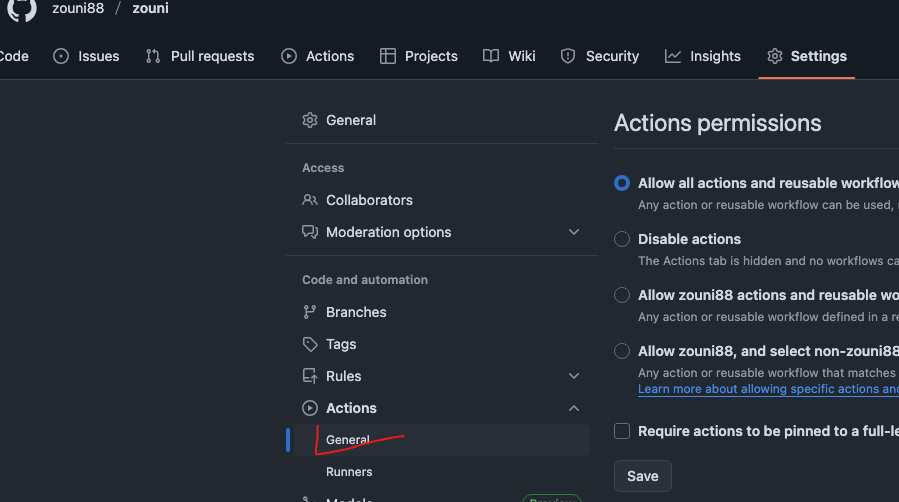The image size is (899, 502).
Task: Open Learn more about allowing specific actions link
Action: coord(767,389)
